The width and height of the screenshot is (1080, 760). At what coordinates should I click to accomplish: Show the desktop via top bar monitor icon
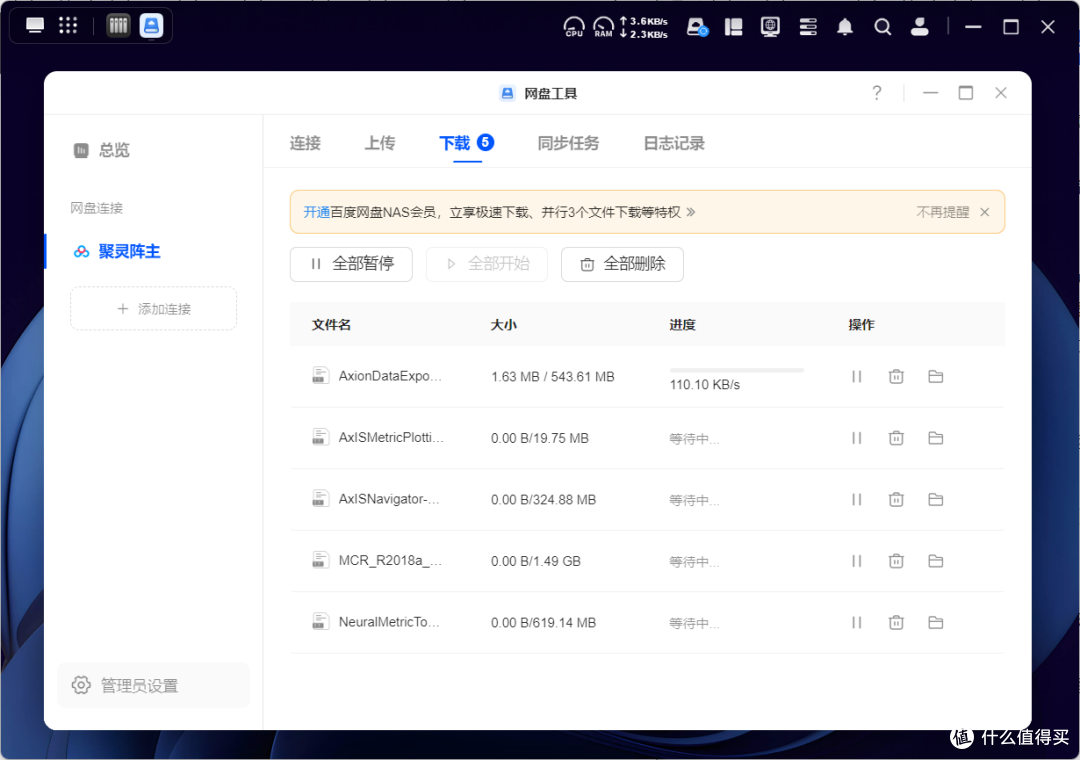[x=34, y=26]
